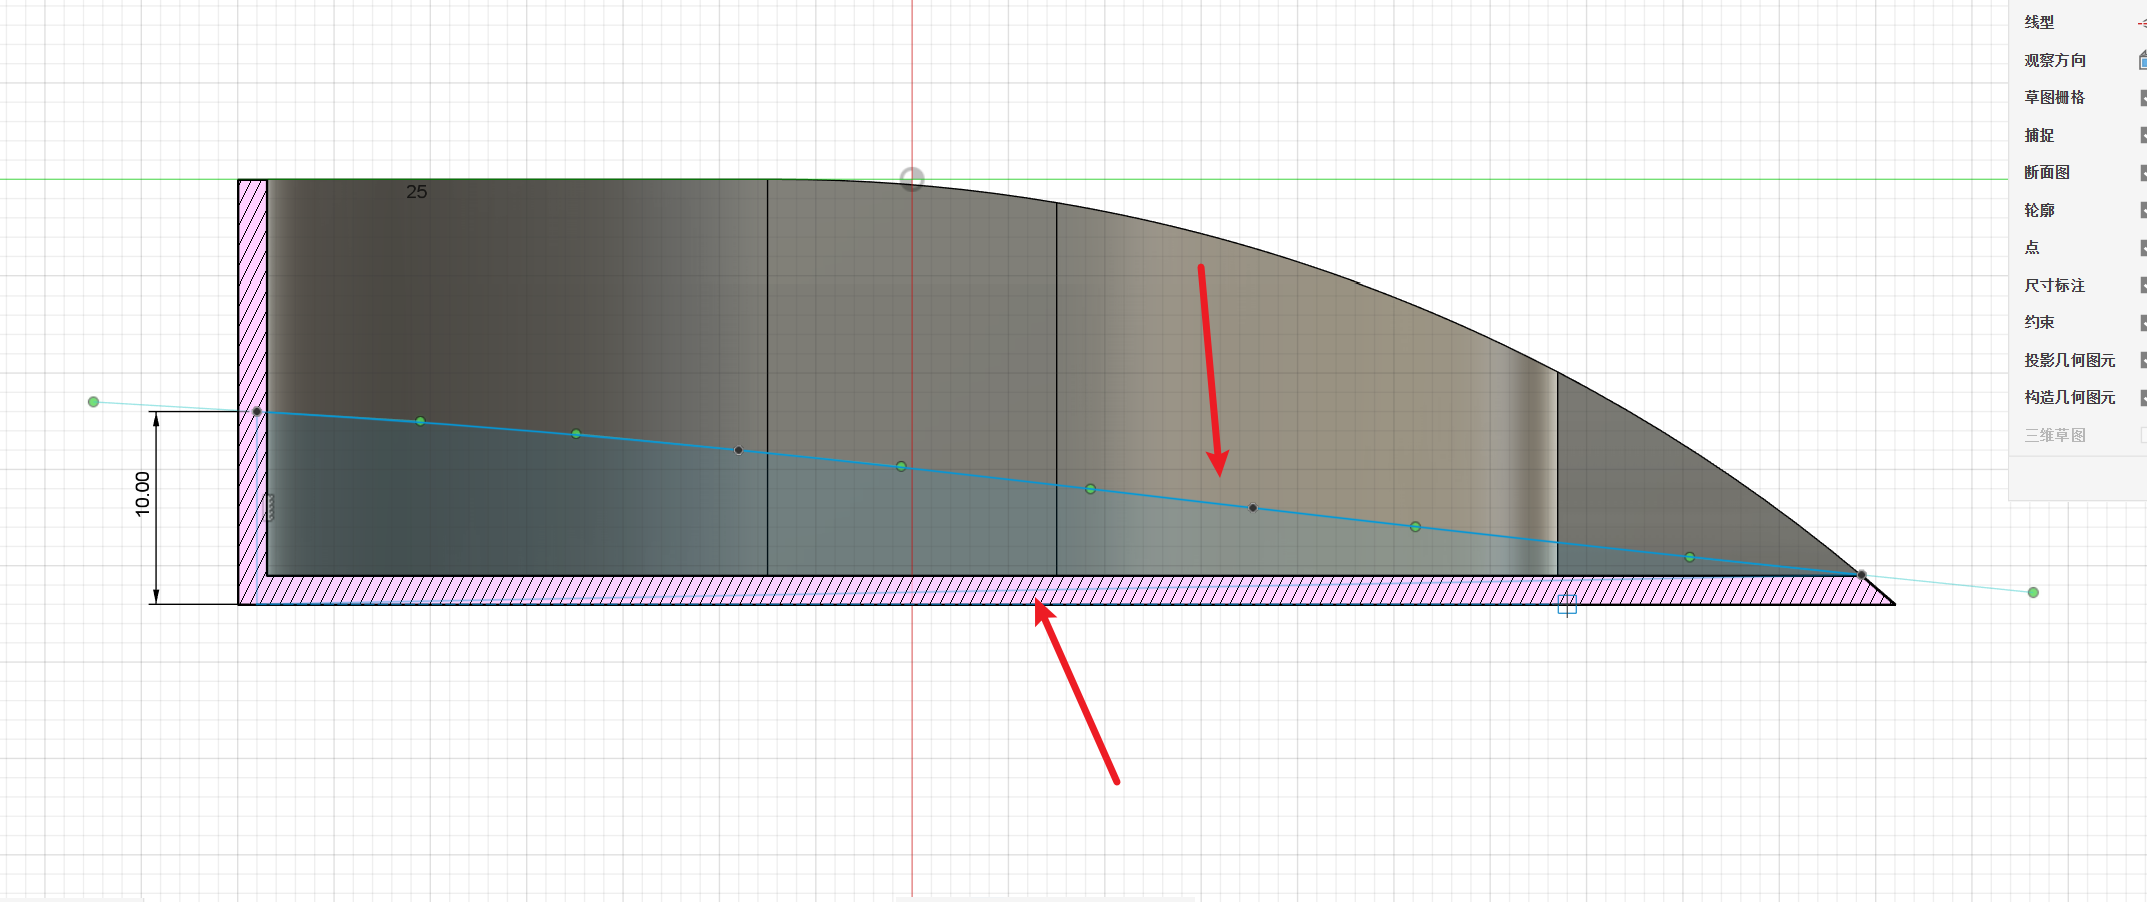
Task: Toggle the 轮廓 checkbox
Action: (2143, 210)
